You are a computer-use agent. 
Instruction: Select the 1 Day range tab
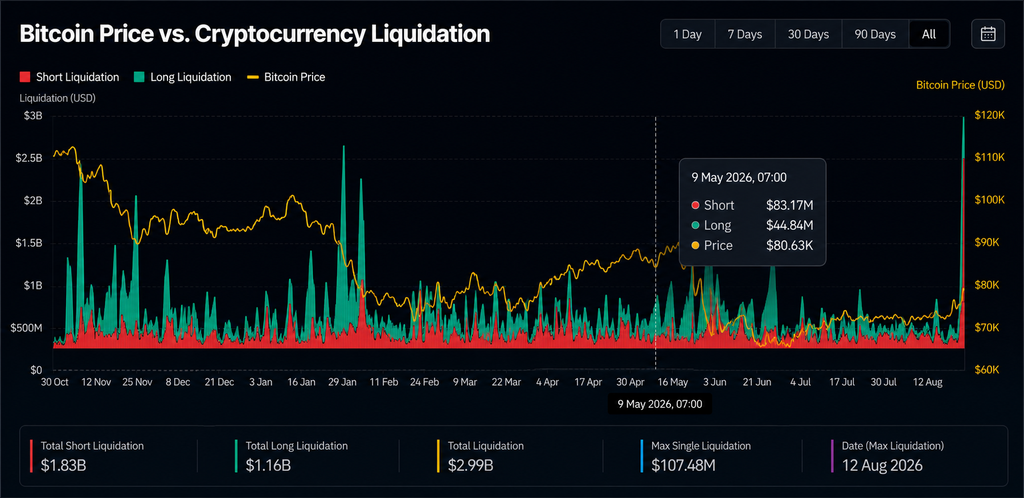[x=687, y=34]
